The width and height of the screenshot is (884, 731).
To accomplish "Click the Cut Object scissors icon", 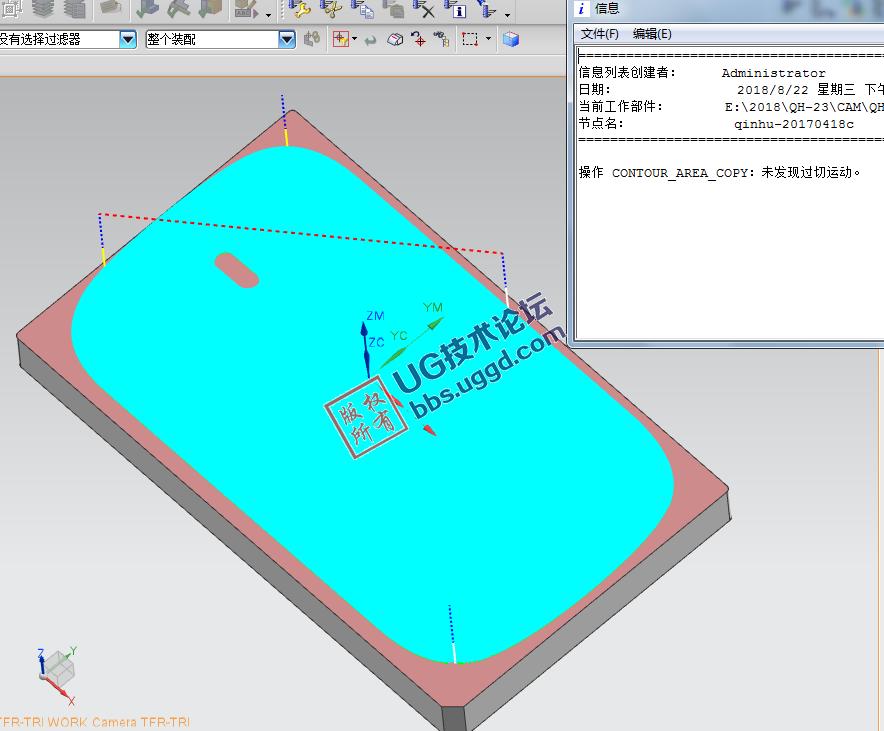I will pos(331,10).
